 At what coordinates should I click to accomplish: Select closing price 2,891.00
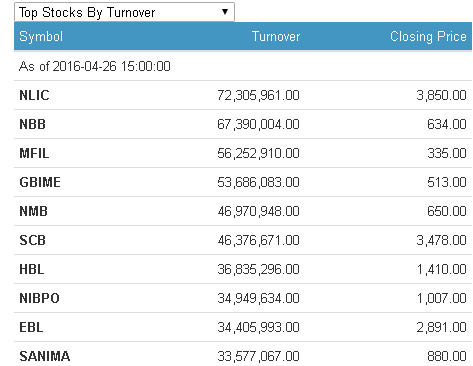tap(441, 327)
